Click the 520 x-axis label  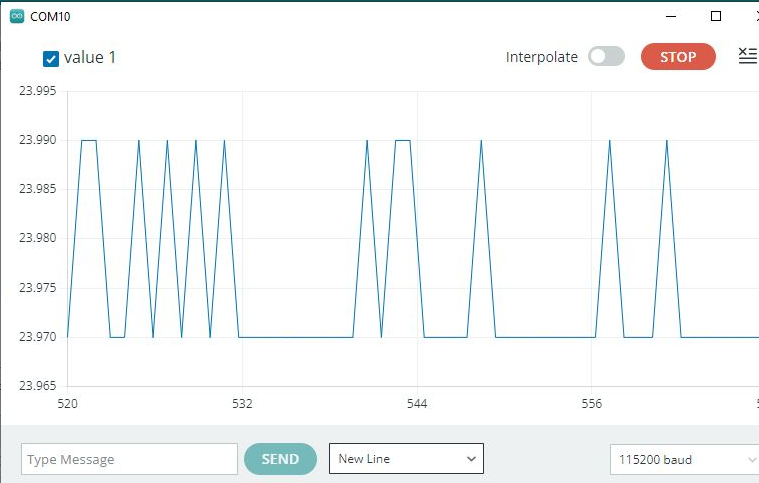point(67,404)
